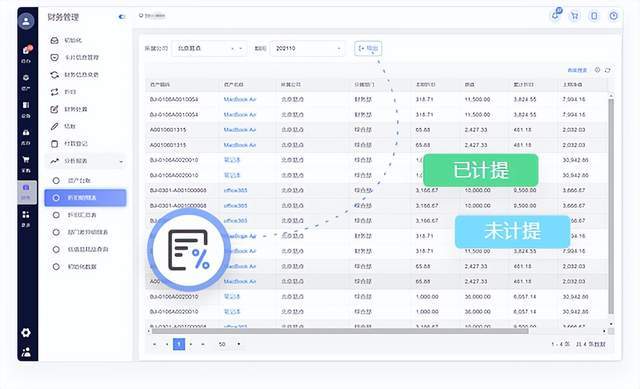Click the clipboard icon in the top bar

594,16
